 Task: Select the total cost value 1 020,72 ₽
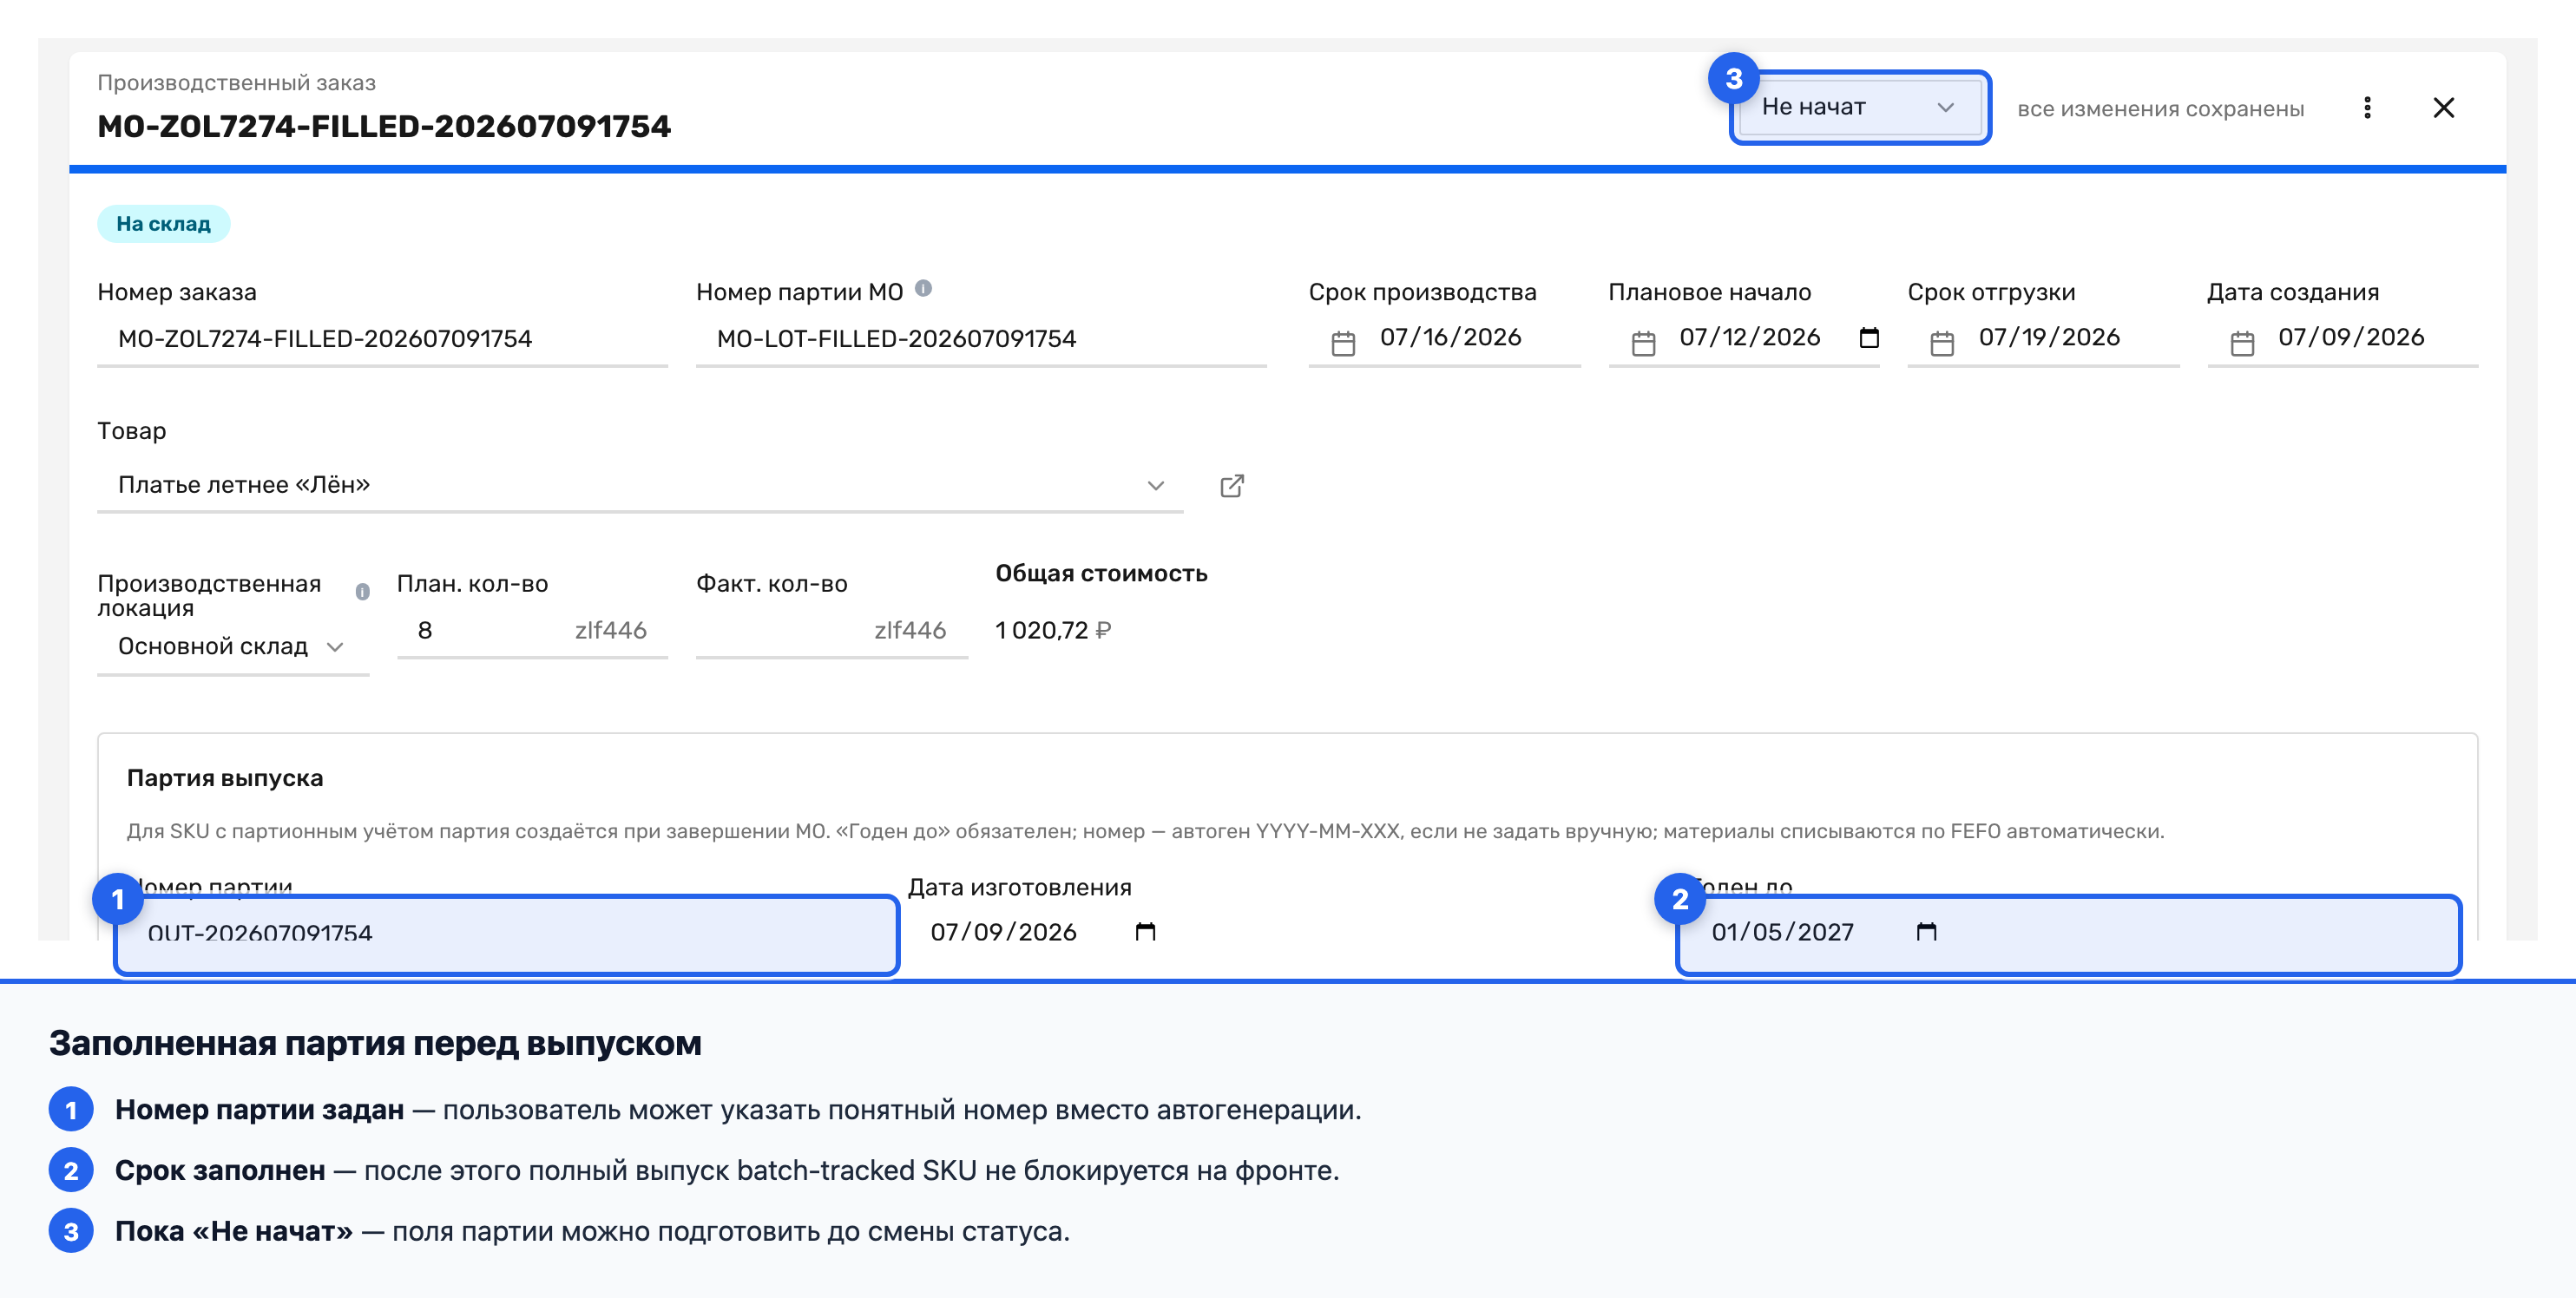(1053, 630)
